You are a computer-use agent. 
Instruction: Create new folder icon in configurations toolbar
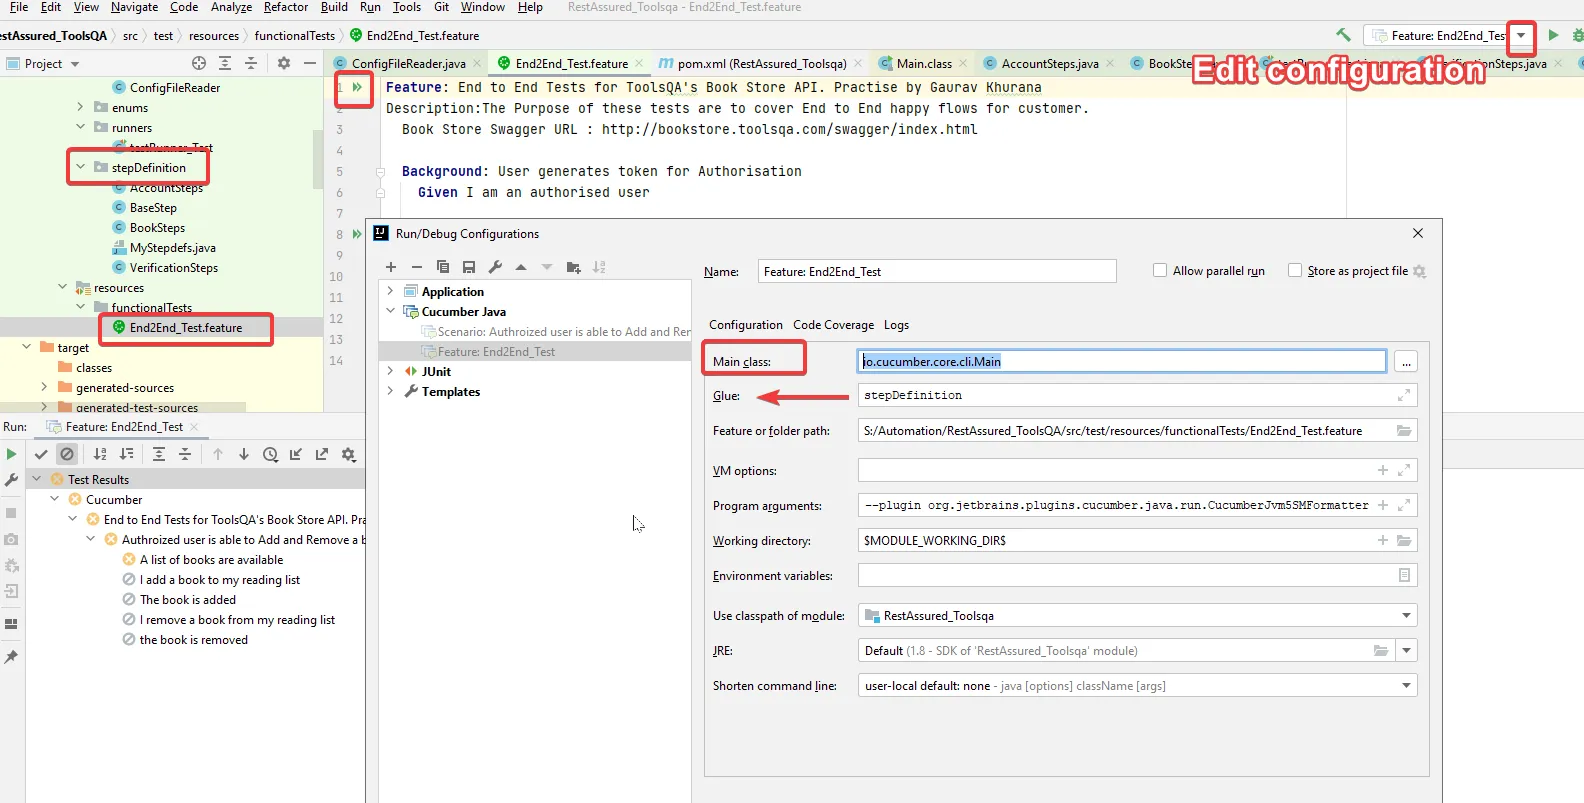point(573,267)
